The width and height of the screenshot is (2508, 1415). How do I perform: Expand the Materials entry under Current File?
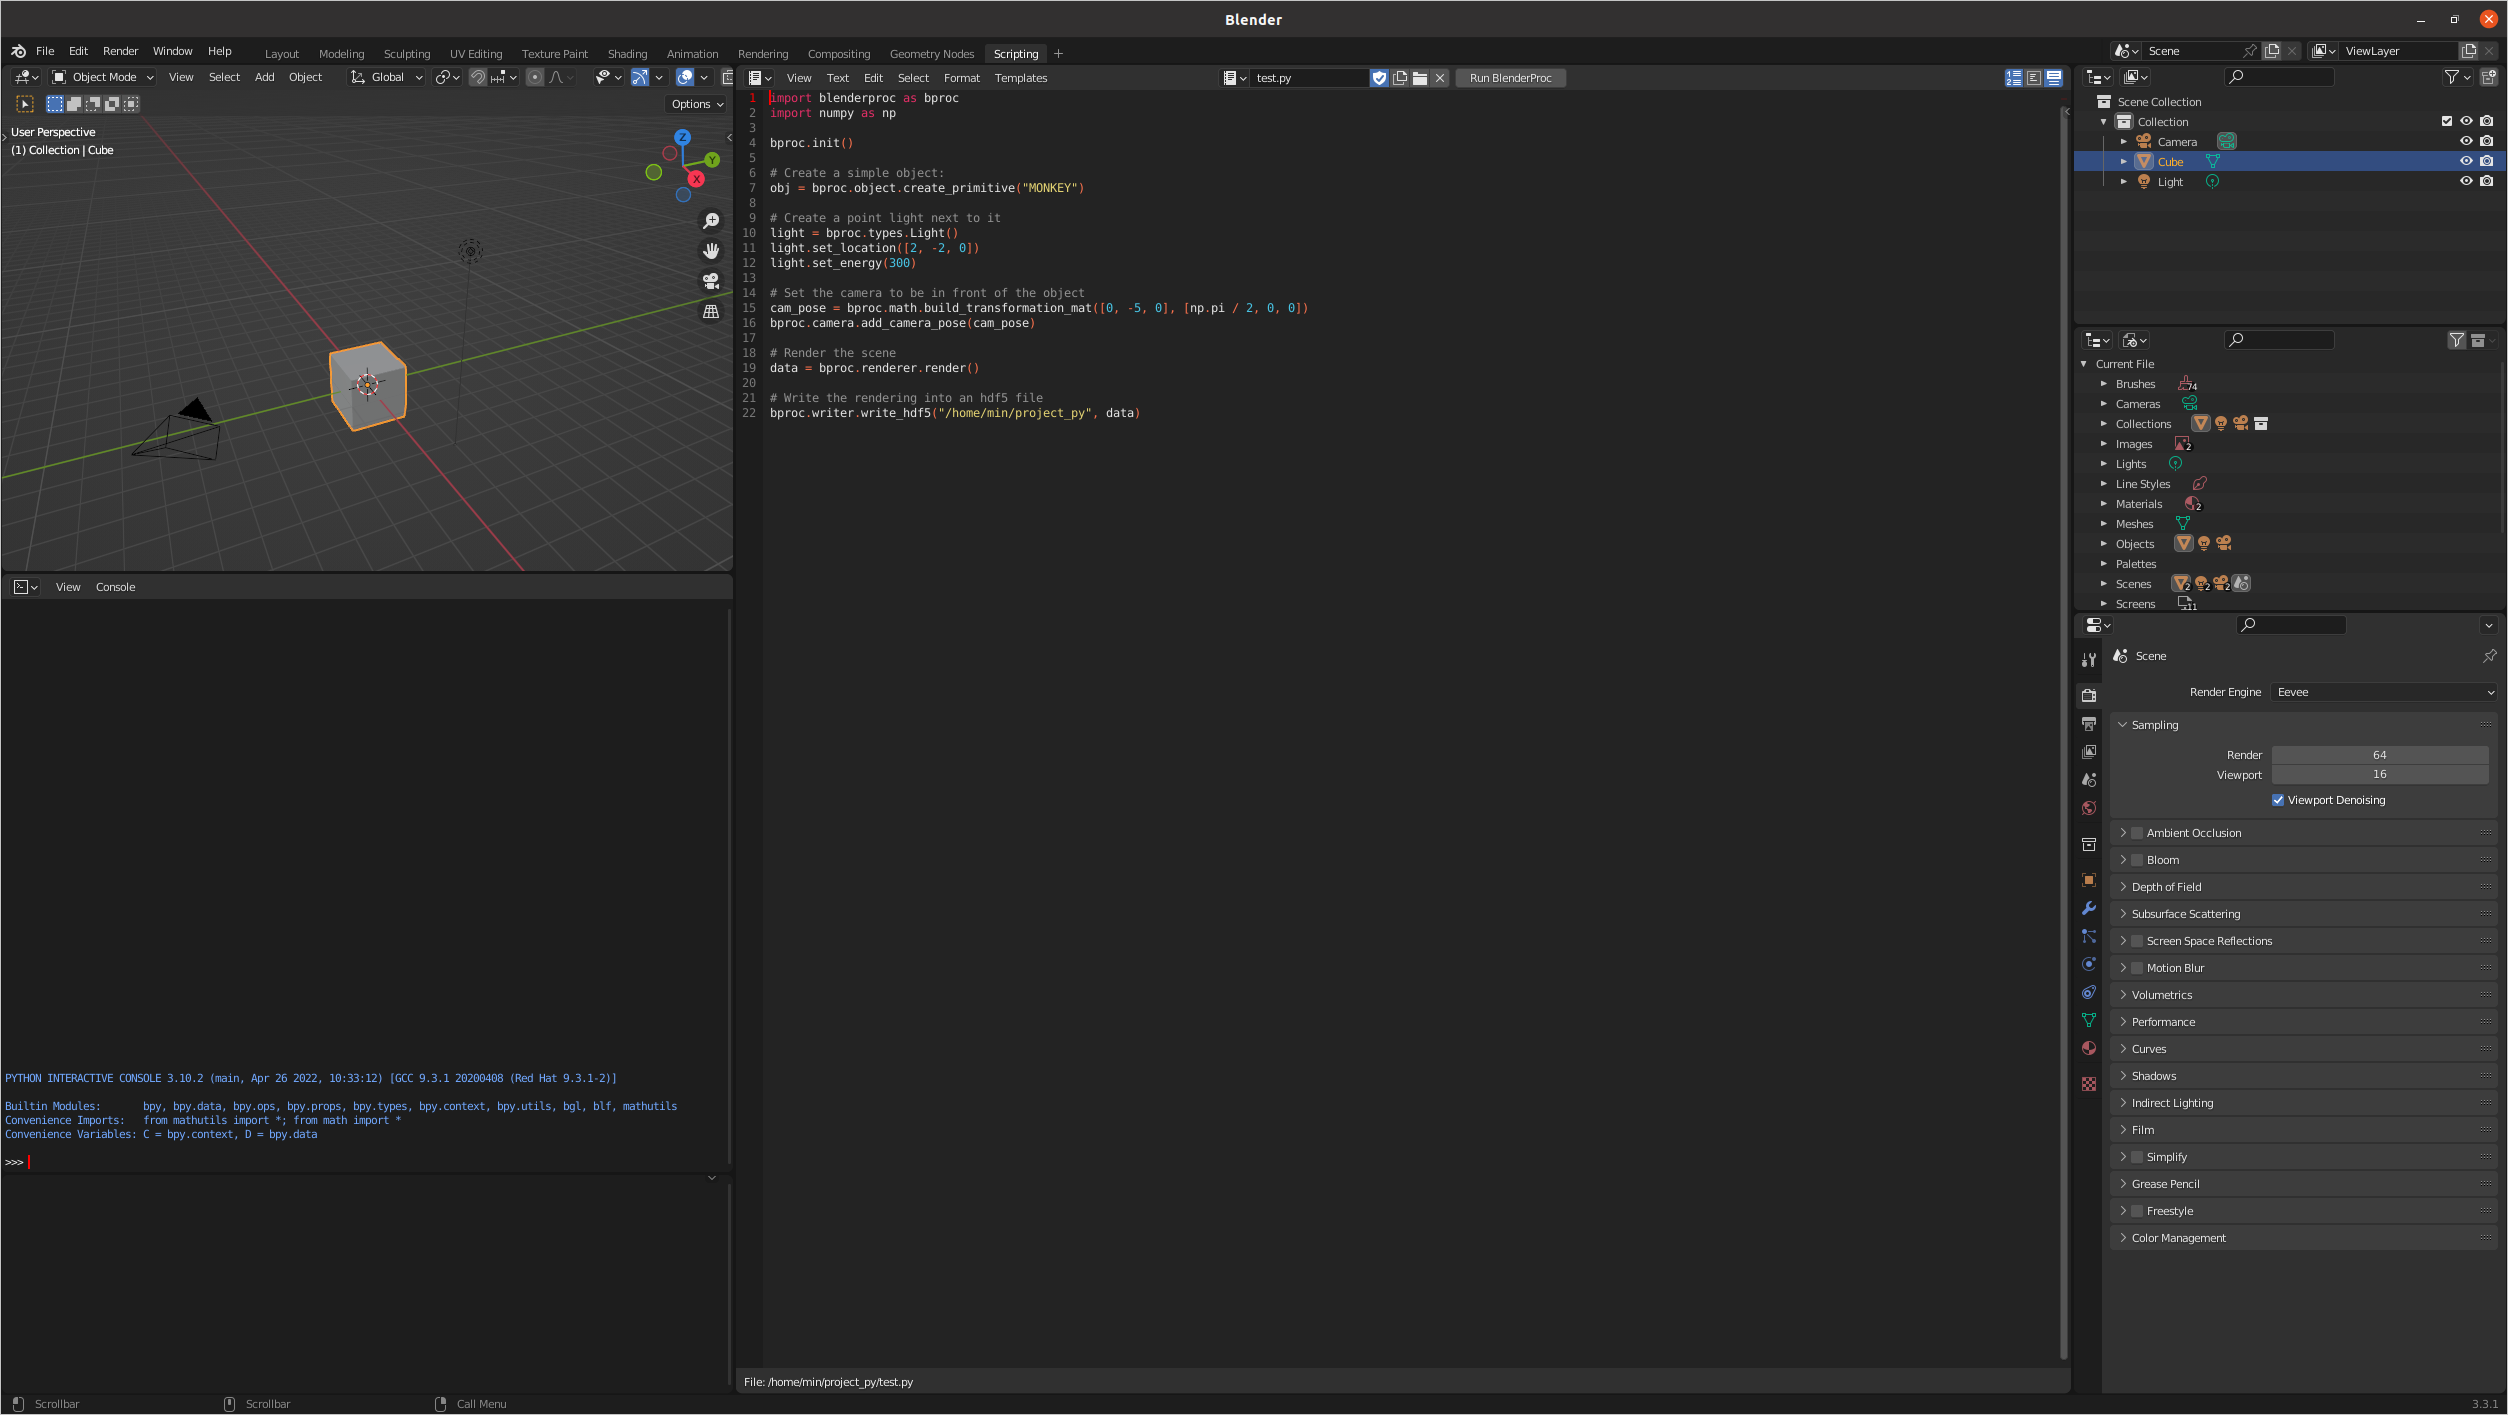tap(2104, 504)
